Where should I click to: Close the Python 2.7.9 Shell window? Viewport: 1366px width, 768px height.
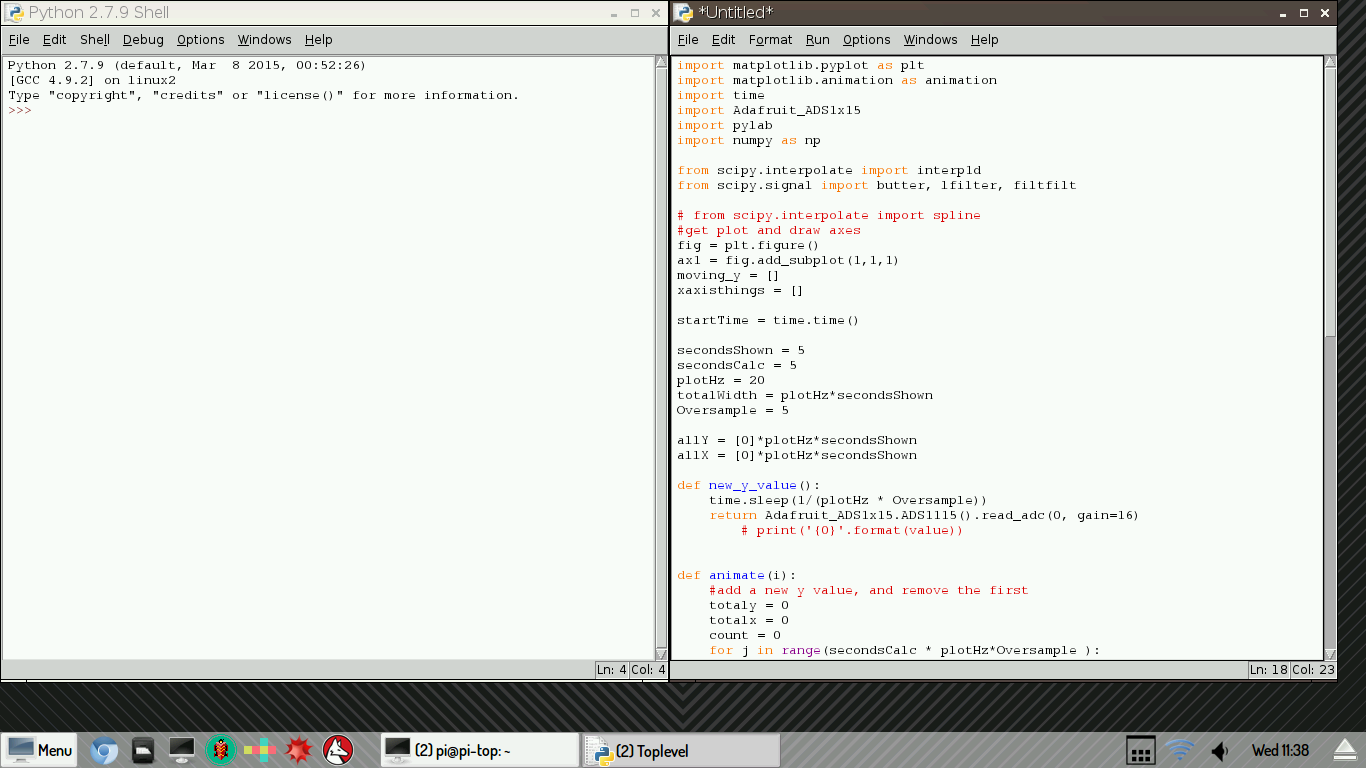pos(655,14)
